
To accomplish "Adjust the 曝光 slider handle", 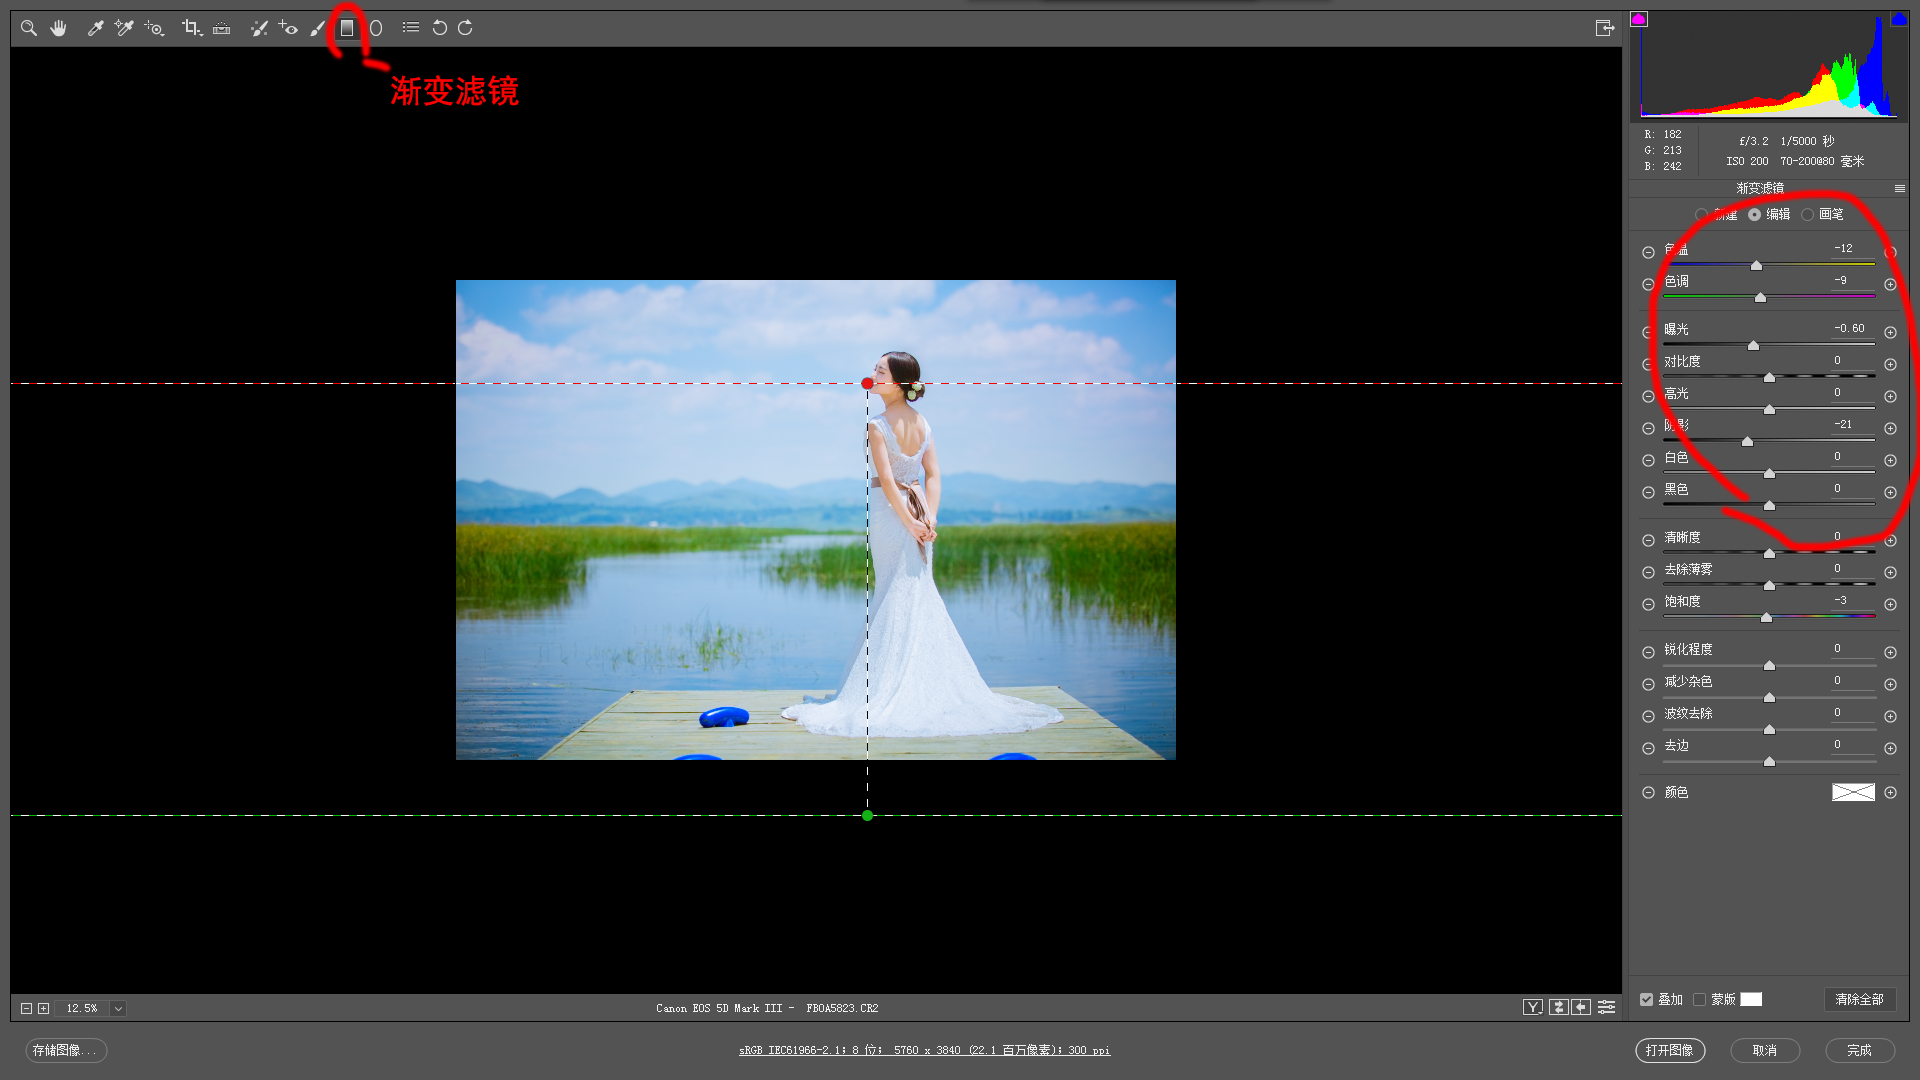I will tap(1753, 346).
